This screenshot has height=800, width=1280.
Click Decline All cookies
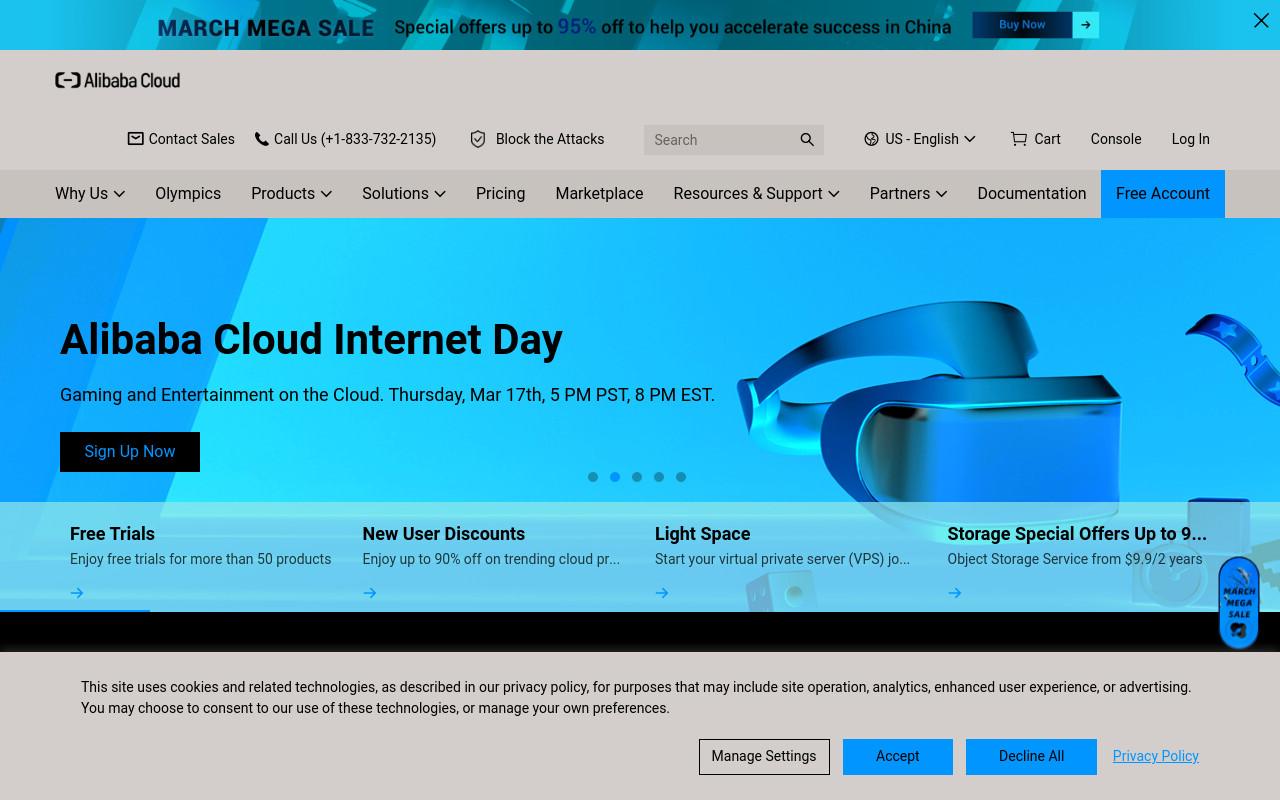(1031, 757)
